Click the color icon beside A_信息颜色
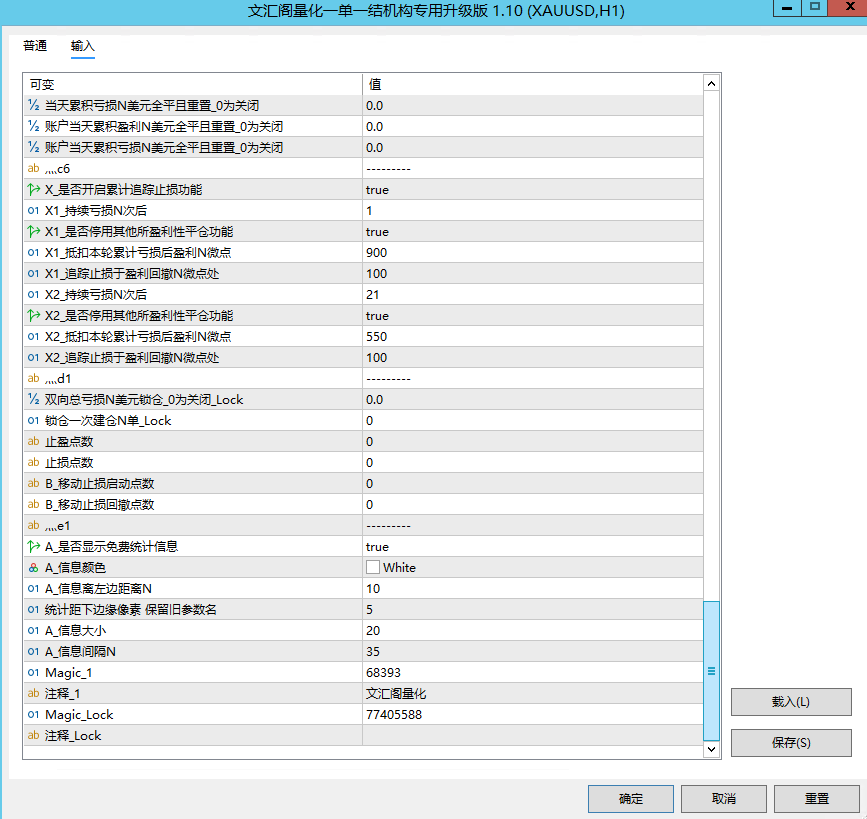This screenshot has width=867, height=819. coord(34,567)
